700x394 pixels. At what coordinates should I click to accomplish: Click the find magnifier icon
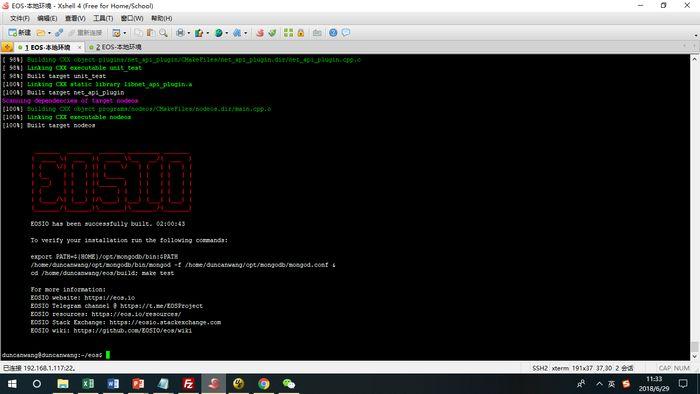163,33
